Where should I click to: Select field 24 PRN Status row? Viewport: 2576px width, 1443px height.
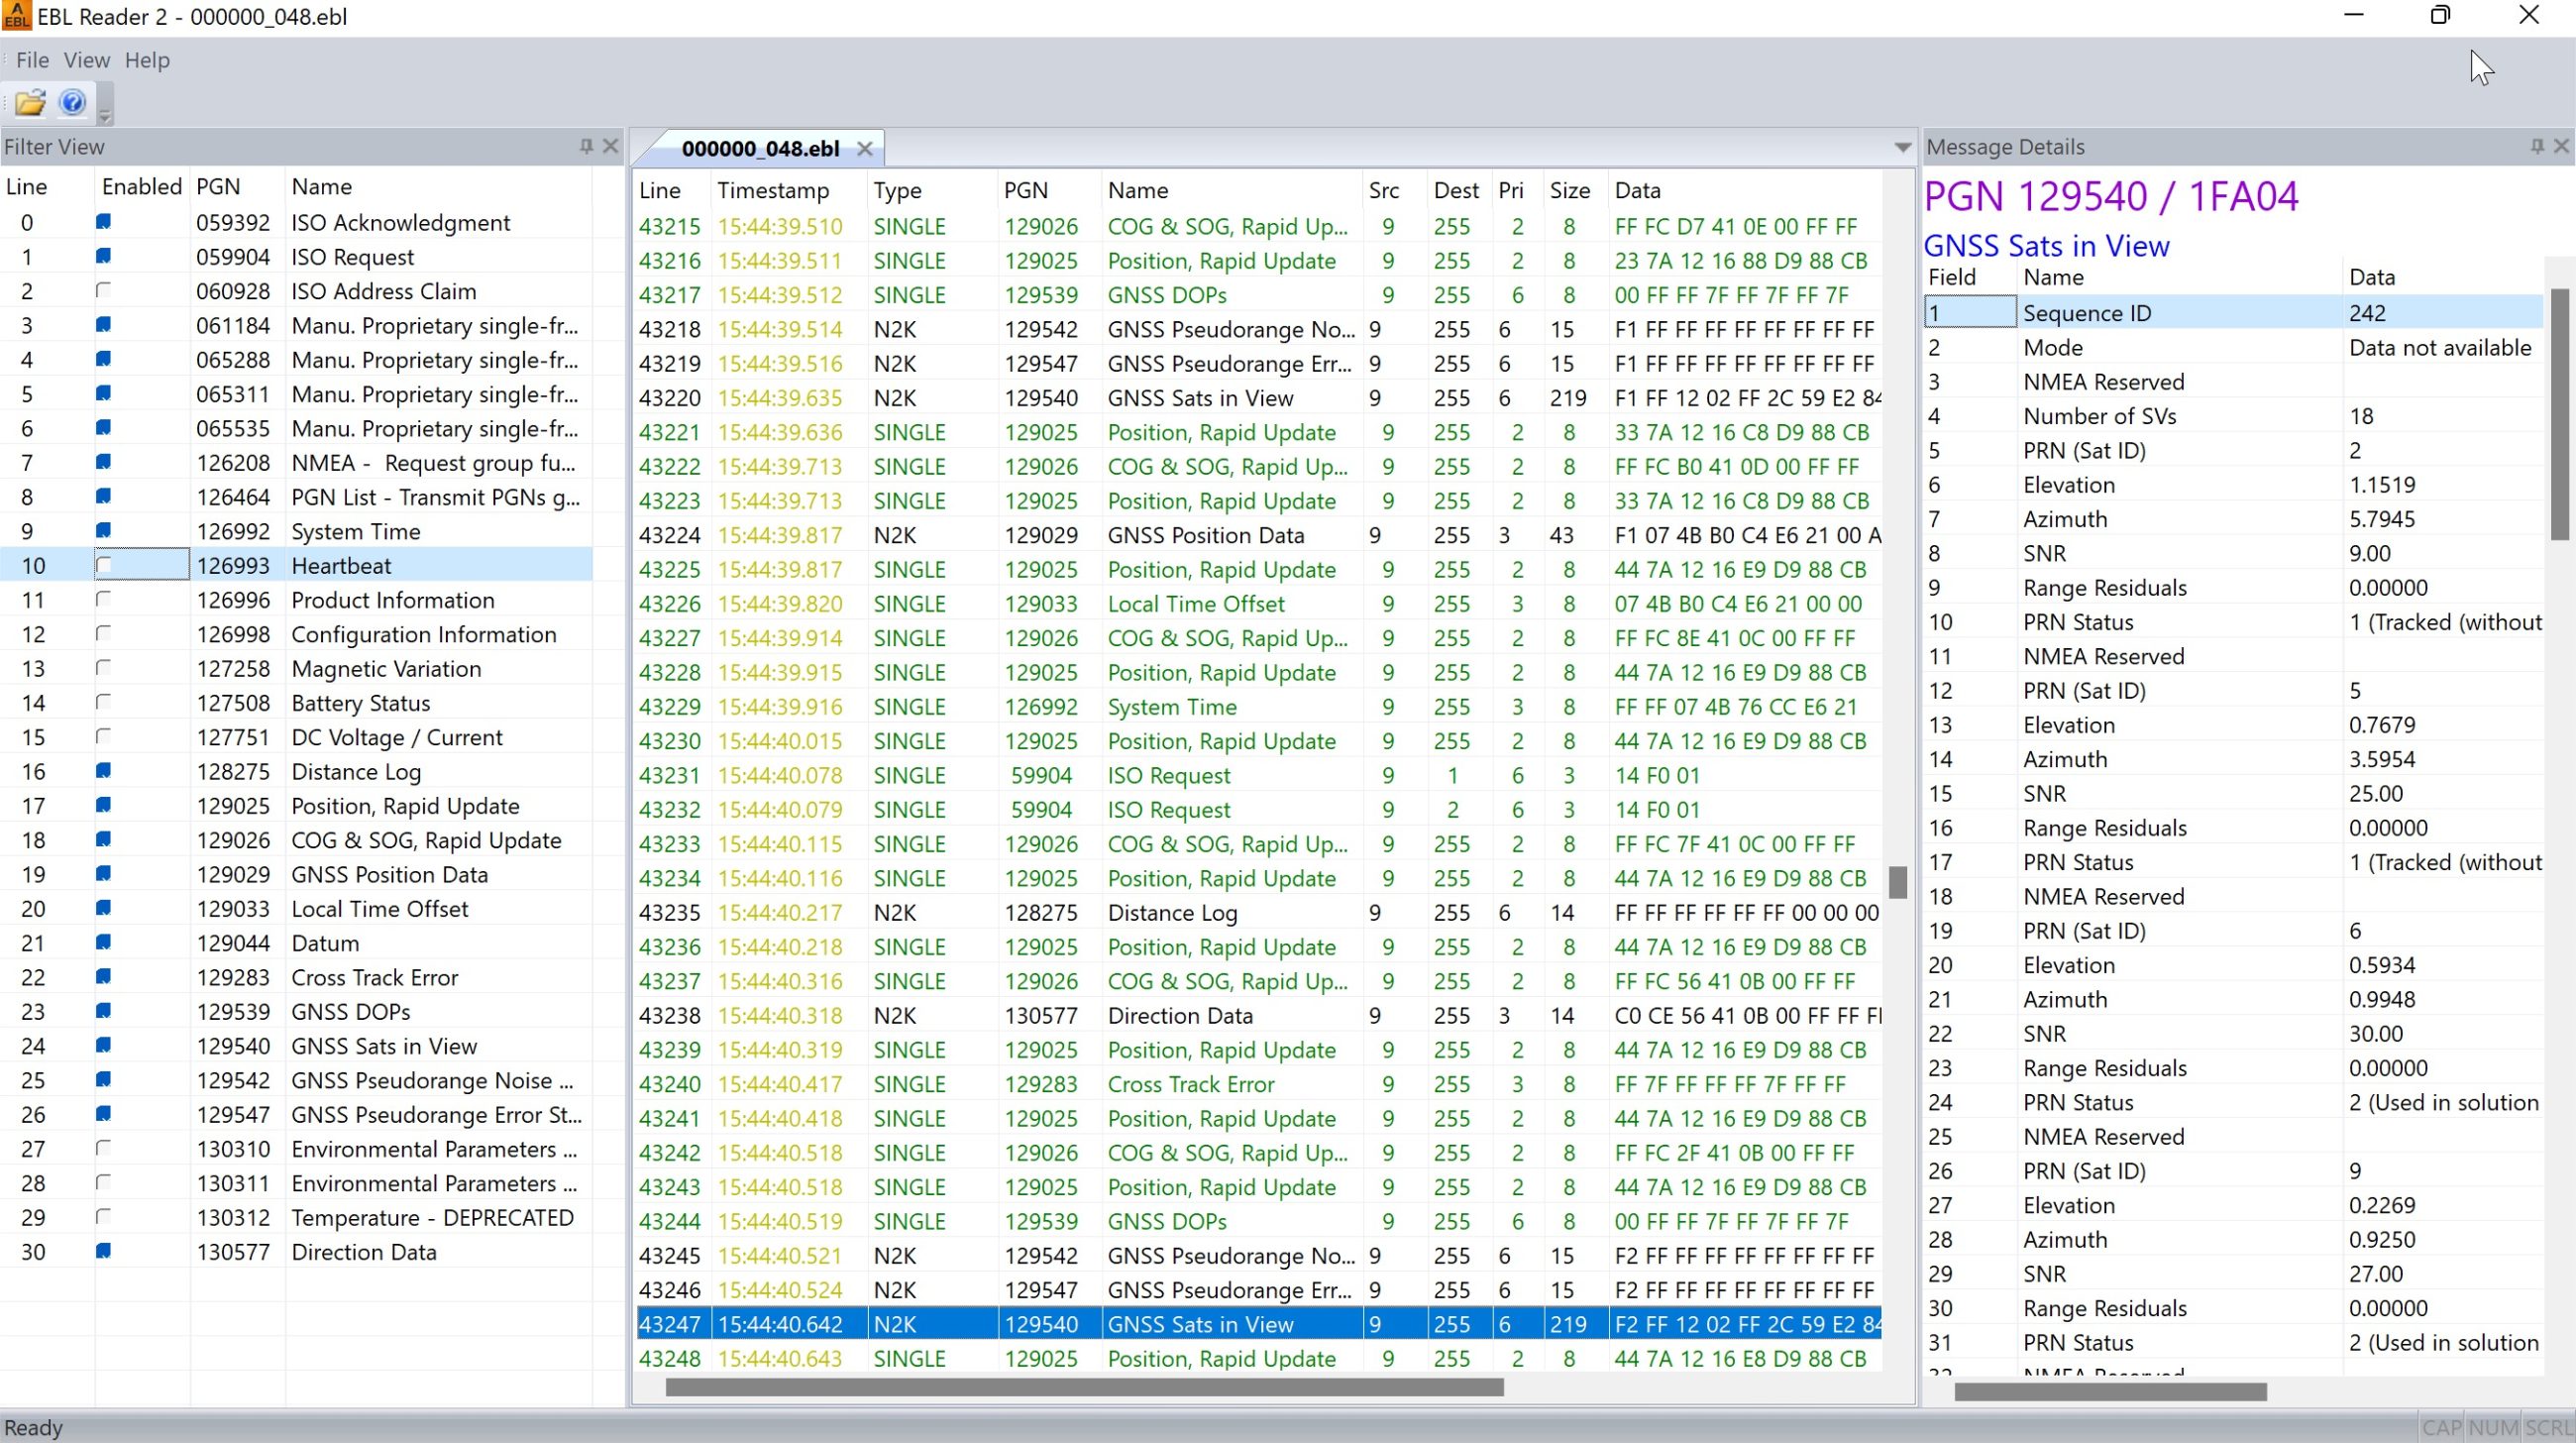click(x=2233, y=1102)
